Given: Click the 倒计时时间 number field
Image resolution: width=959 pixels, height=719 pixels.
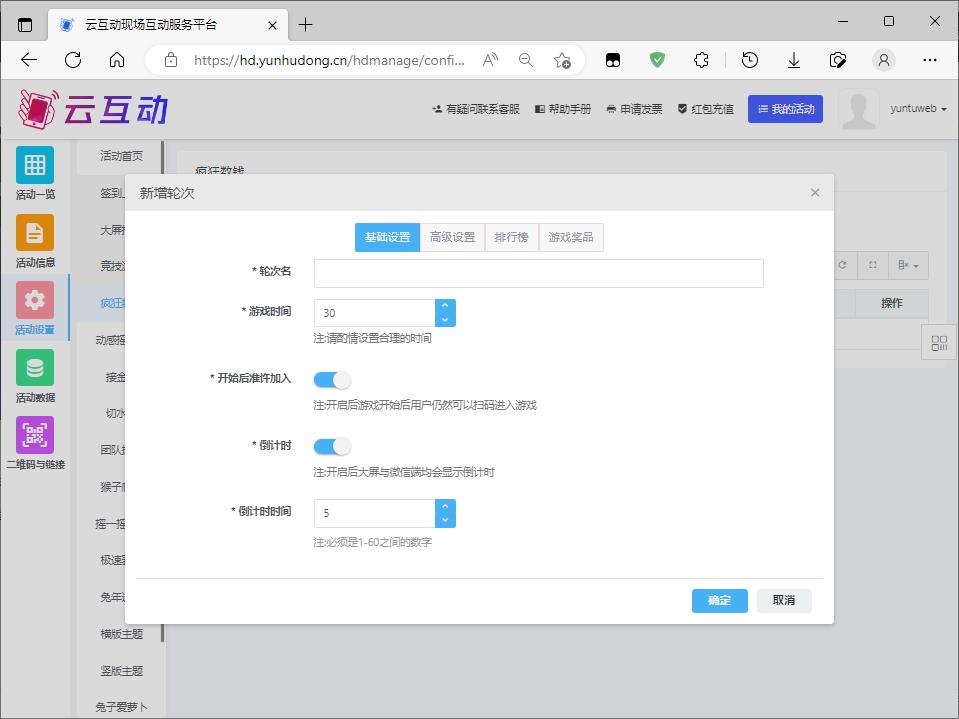Looking at the screenshot, I should [x=374, y=514].
